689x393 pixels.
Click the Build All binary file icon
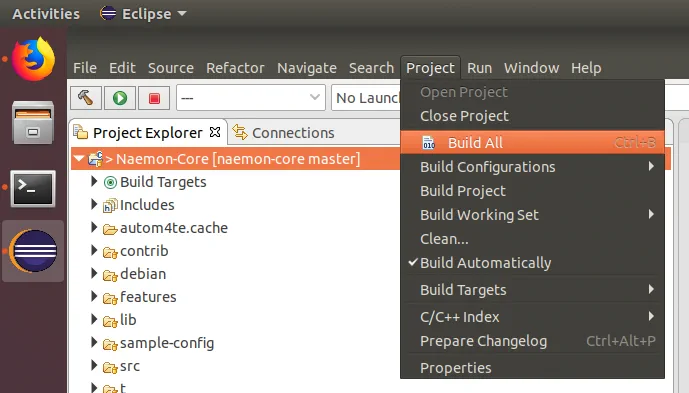click(x=428, y=143)
